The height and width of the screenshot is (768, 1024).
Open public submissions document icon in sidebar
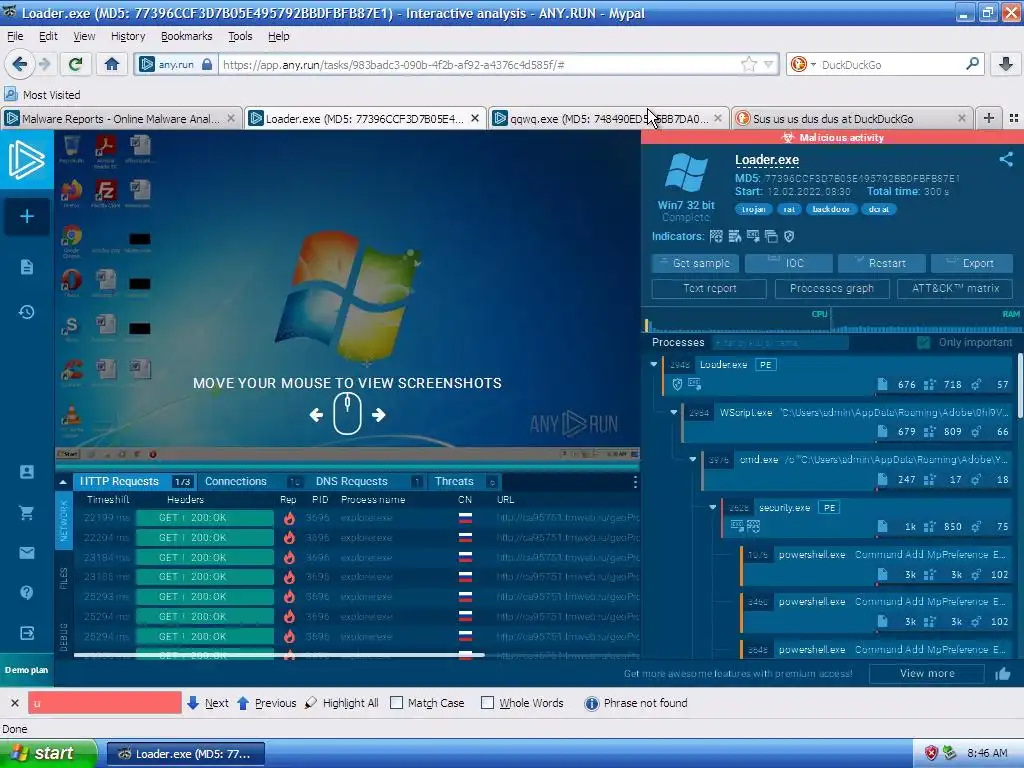pos(27,267)
